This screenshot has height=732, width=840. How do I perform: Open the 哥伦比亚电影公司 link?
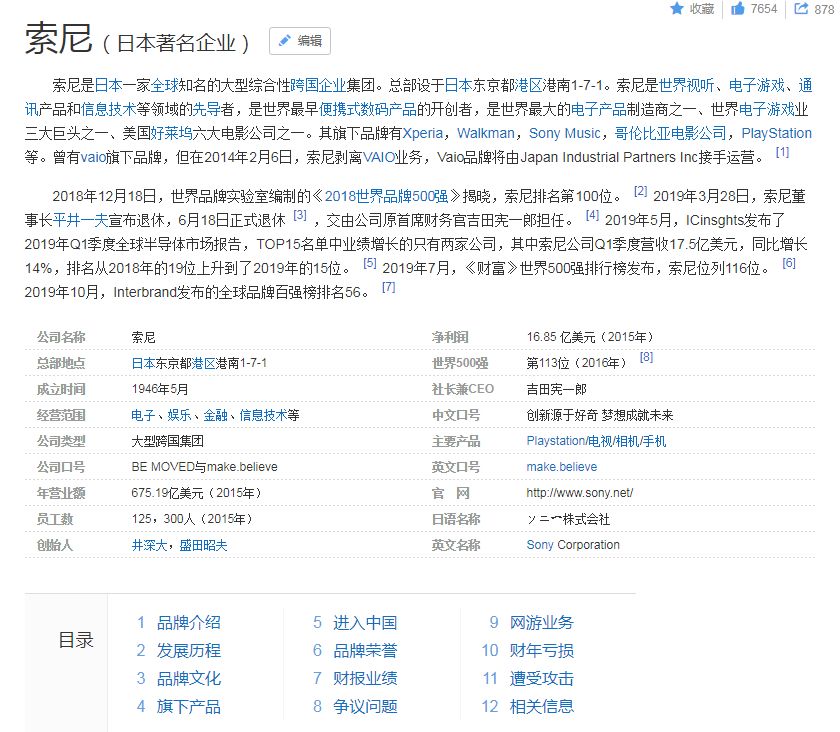tap(670, 133)
